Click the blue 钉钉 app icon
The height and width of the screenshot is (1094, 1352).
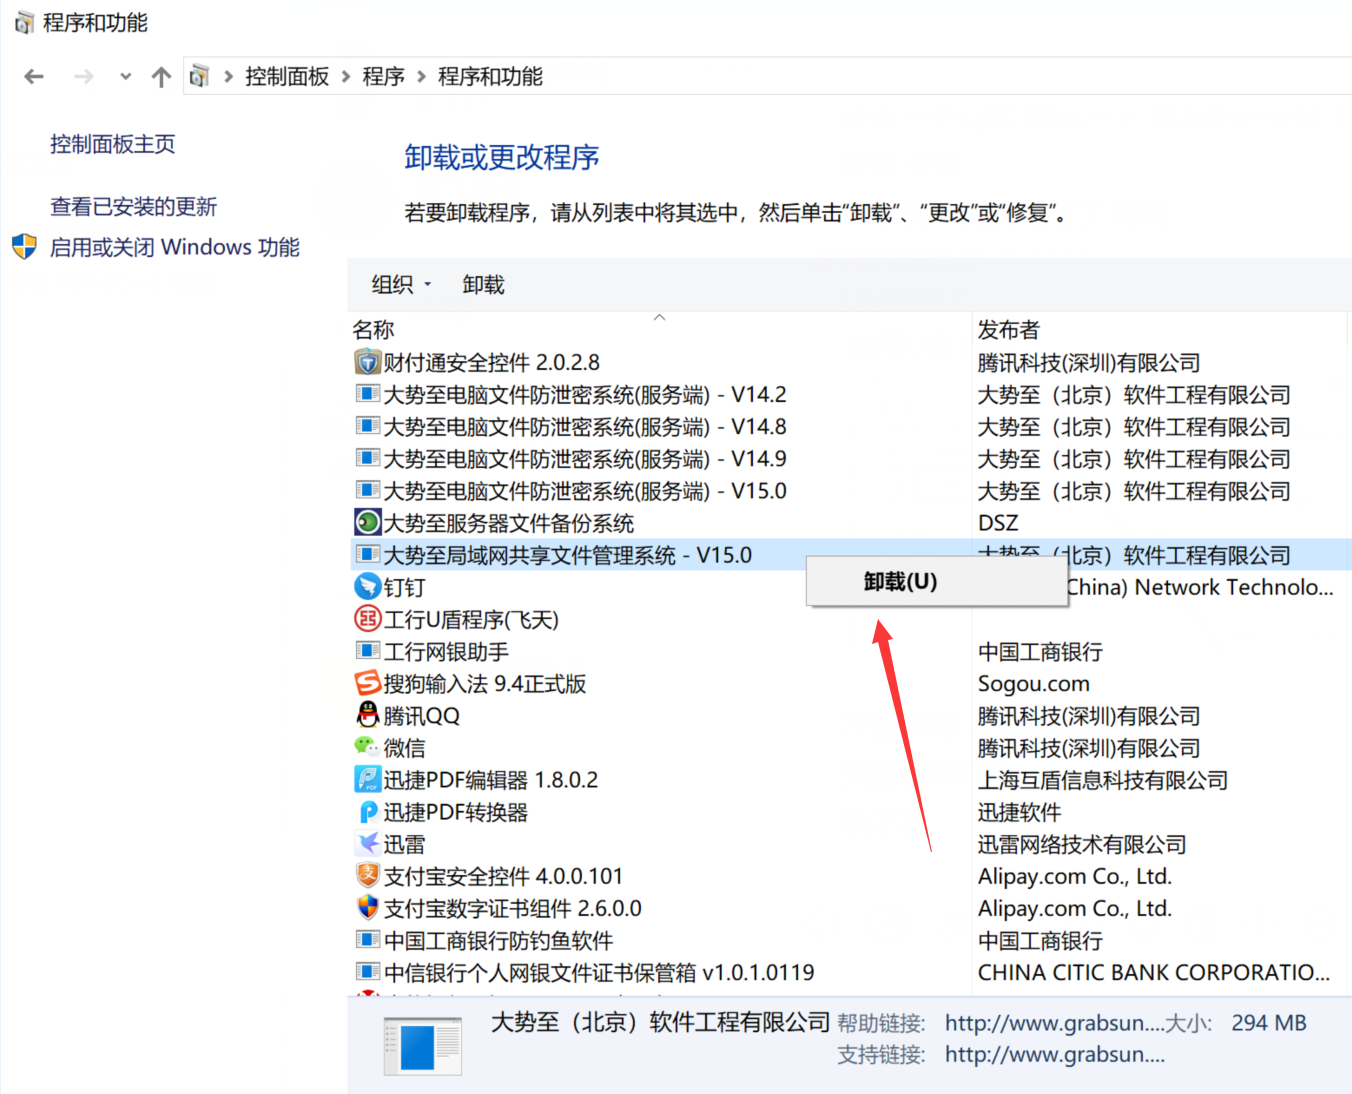[x=368, y=586]
